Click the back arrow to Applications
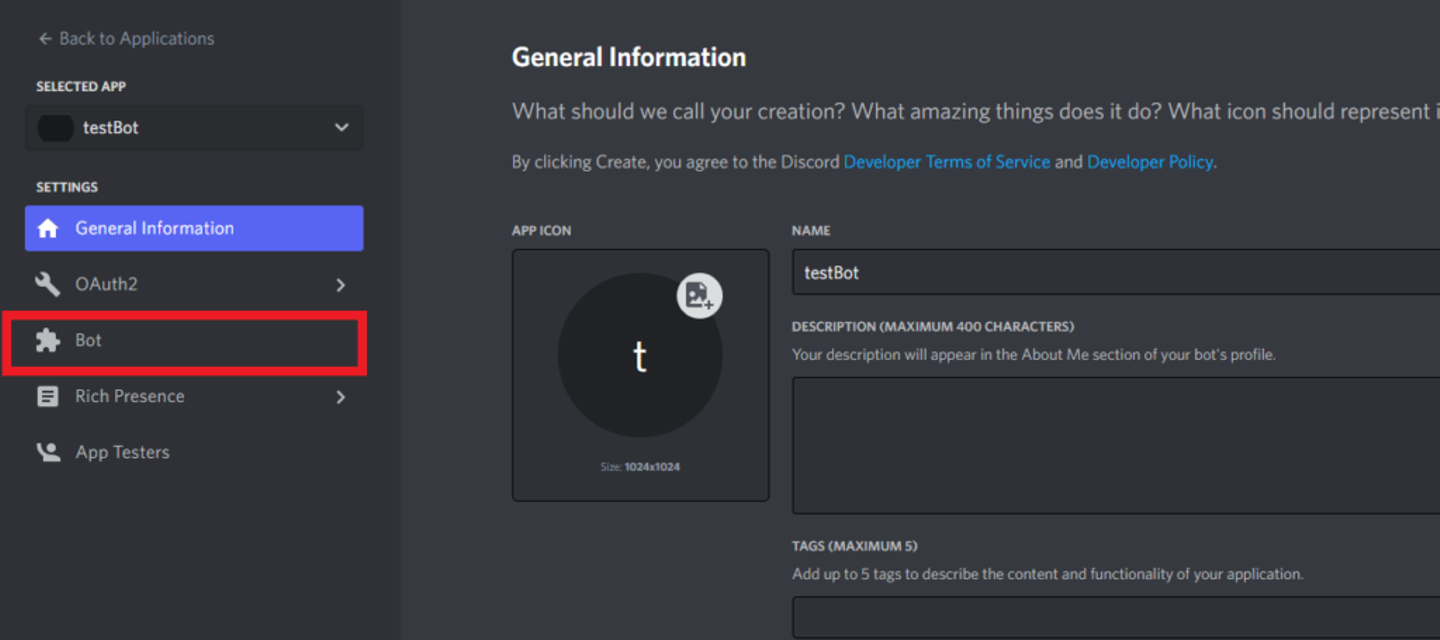The image size is (1440, 640). (45, 39)
